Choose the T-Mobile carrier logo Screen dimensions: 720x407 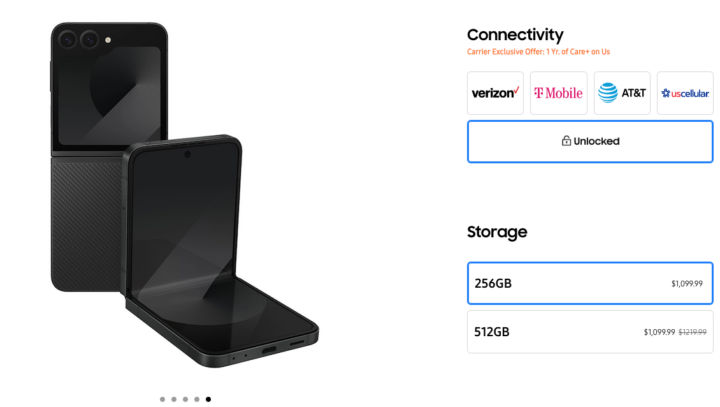[558, 93]
